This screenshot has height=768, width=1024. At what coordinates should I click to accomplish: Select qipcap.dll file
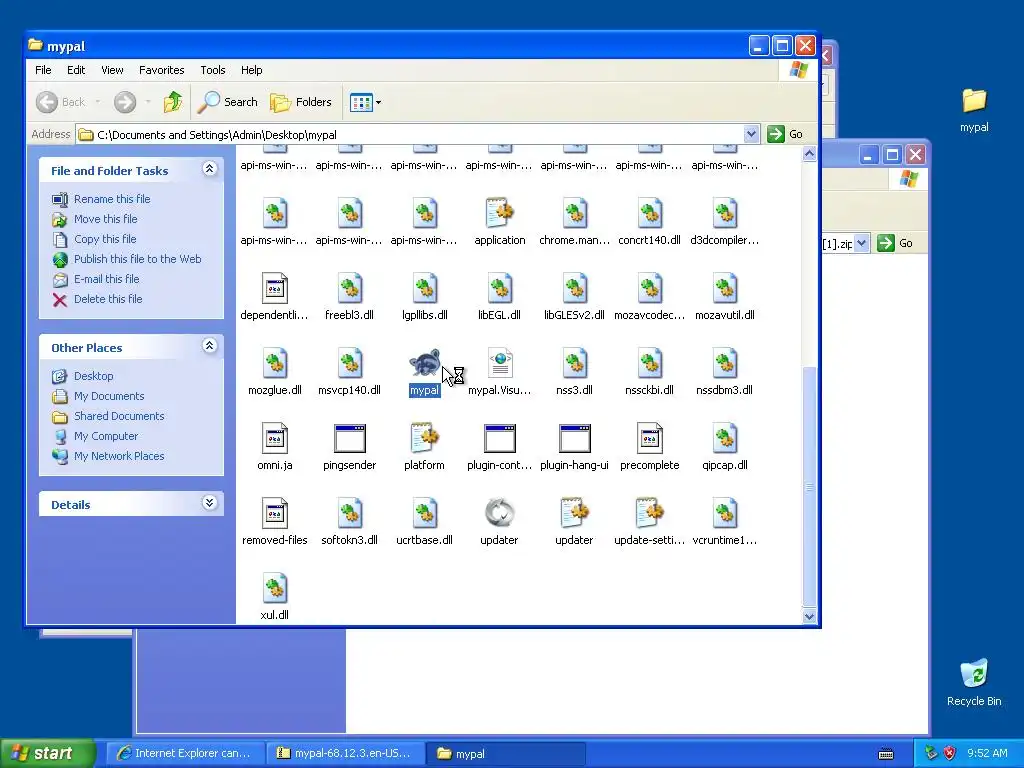725,447
